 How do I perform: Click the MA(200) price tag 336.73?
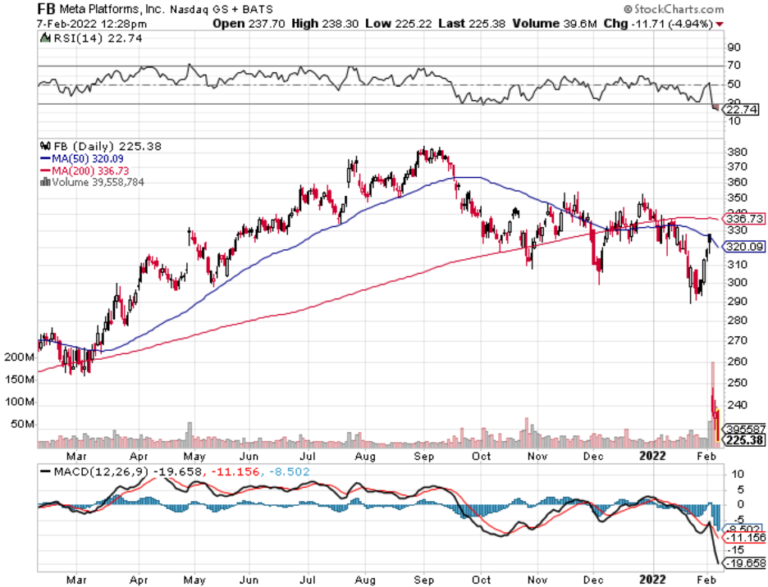pyautogui.click(x=744, y=219)
